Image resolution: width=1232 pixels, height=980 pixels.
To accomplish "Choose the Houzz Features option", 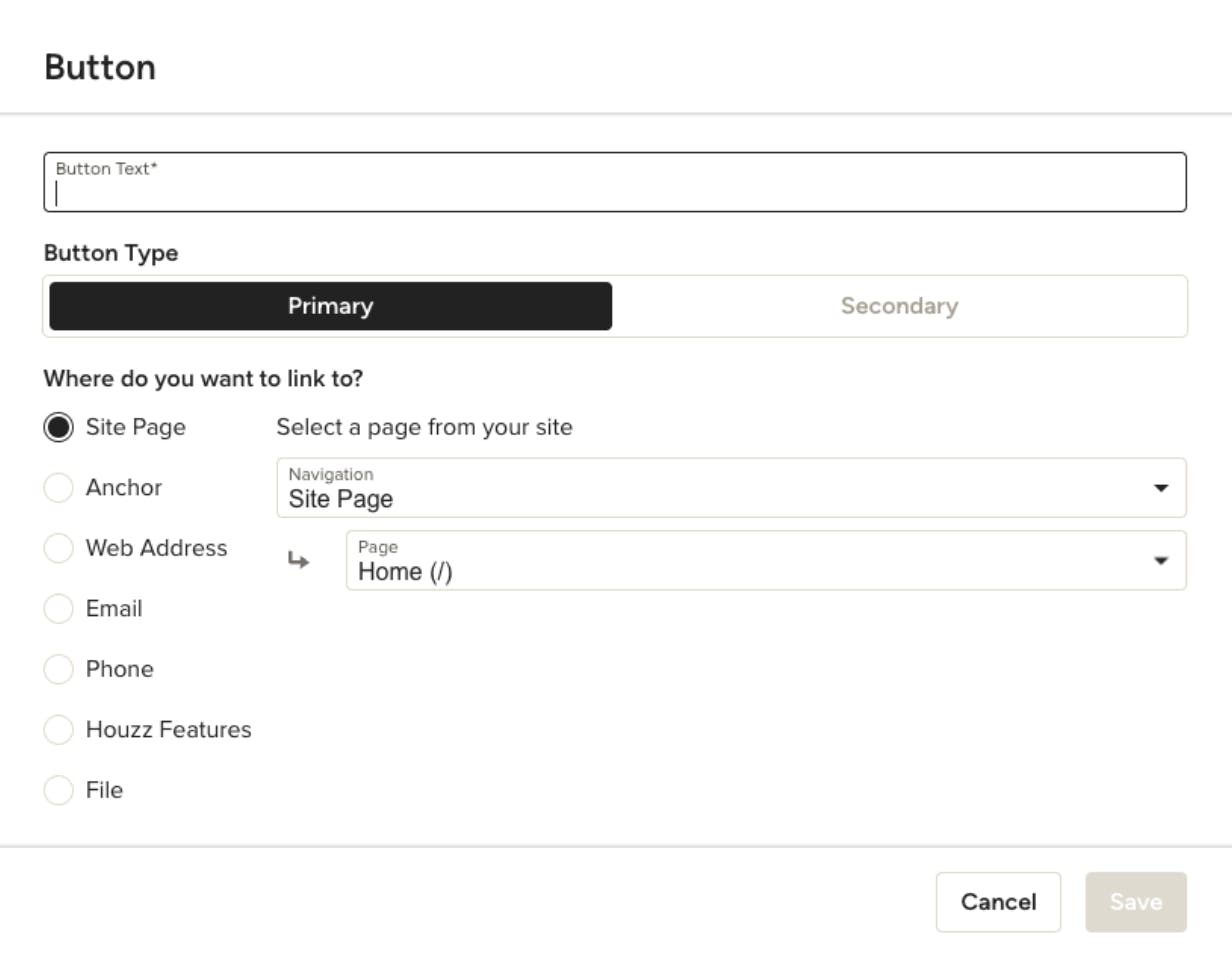I will [x=59, y=730].
